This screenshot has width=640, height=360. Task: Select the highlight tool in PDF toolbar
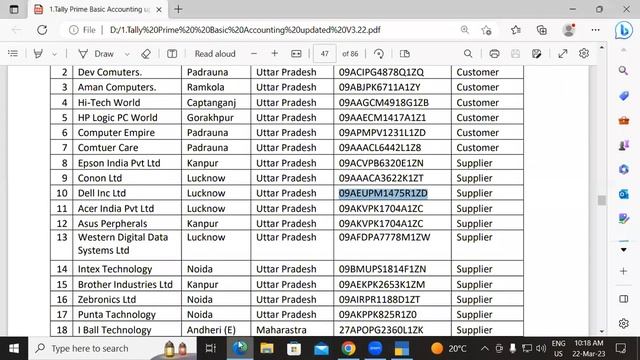coord(38,53)
